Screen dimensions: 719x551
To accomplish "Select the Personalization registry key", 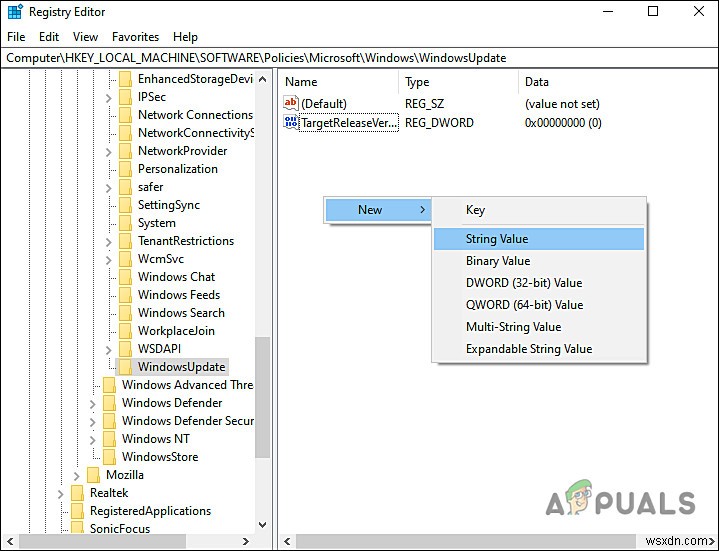I will tap(178, 169).
